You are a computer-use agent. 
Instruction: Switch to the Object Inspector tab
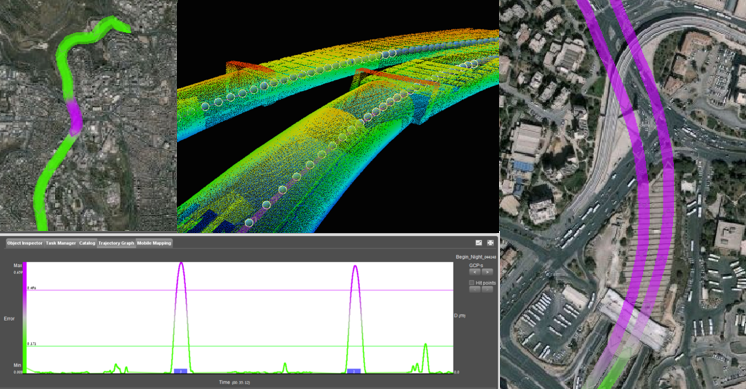coord(25,243)
